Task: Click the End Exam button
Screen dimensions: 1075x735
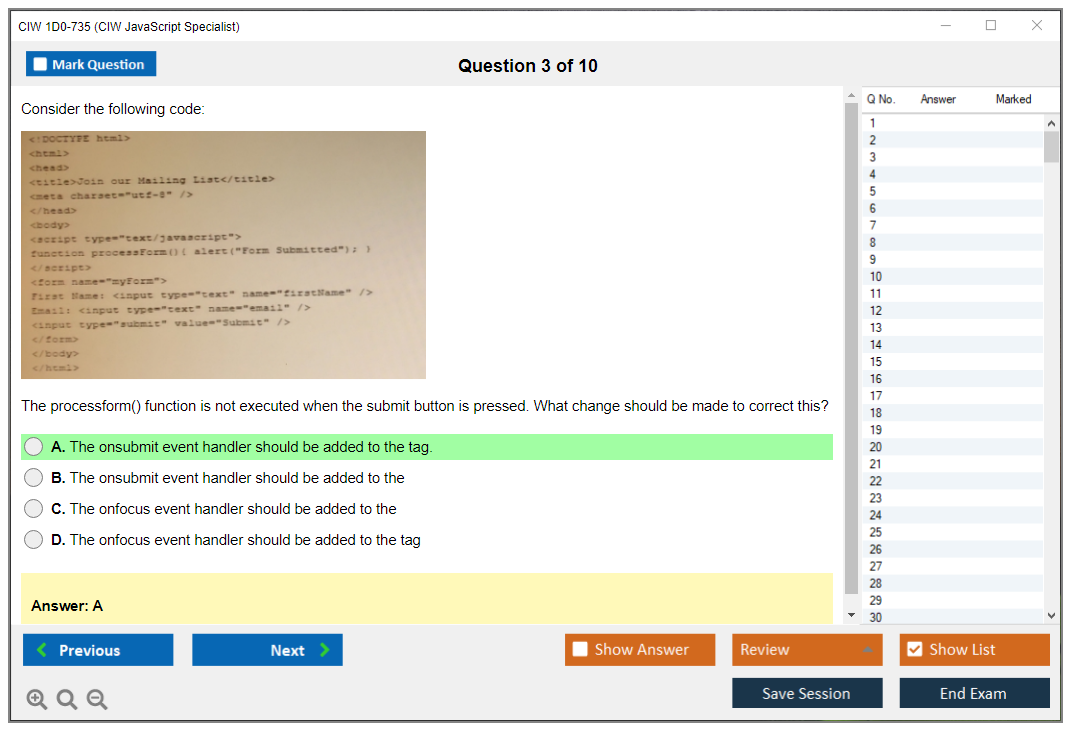Action: tap(974, 693)
